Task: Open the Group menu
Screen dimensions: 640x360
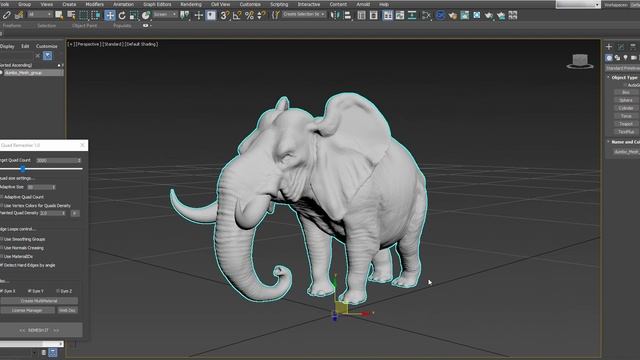Action: point(24,4)
